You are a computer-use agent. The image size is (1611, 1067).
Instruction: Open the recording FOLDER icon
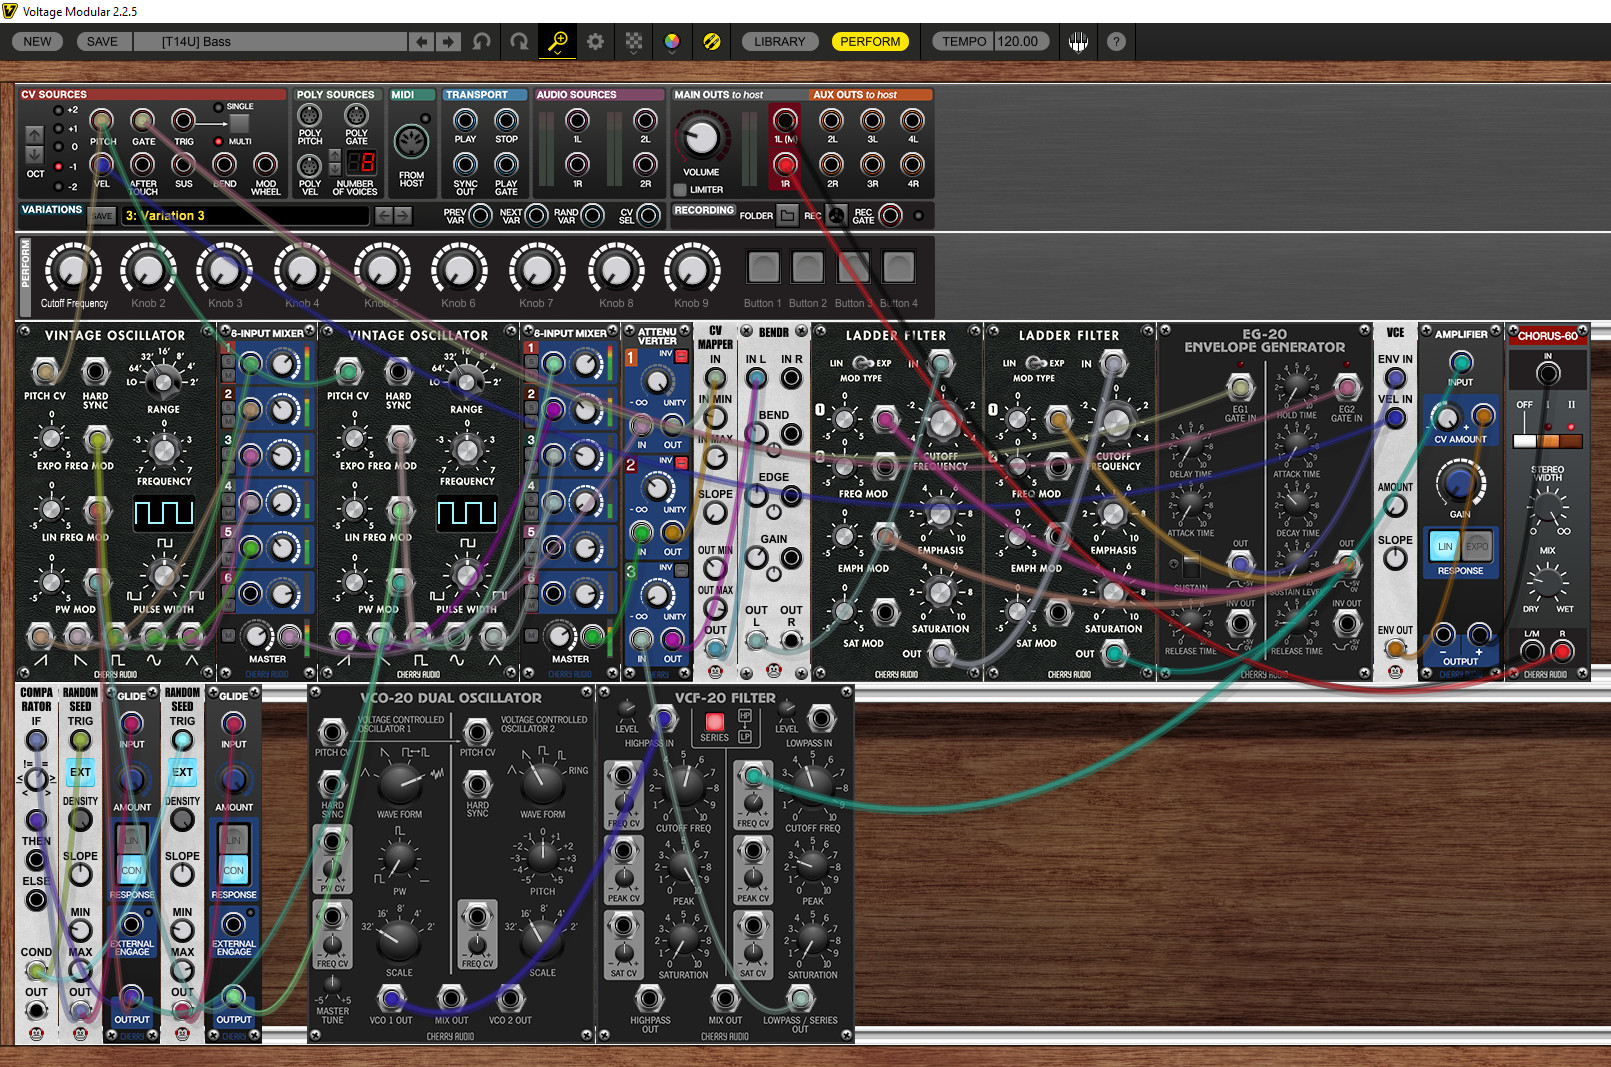[788, 215]
